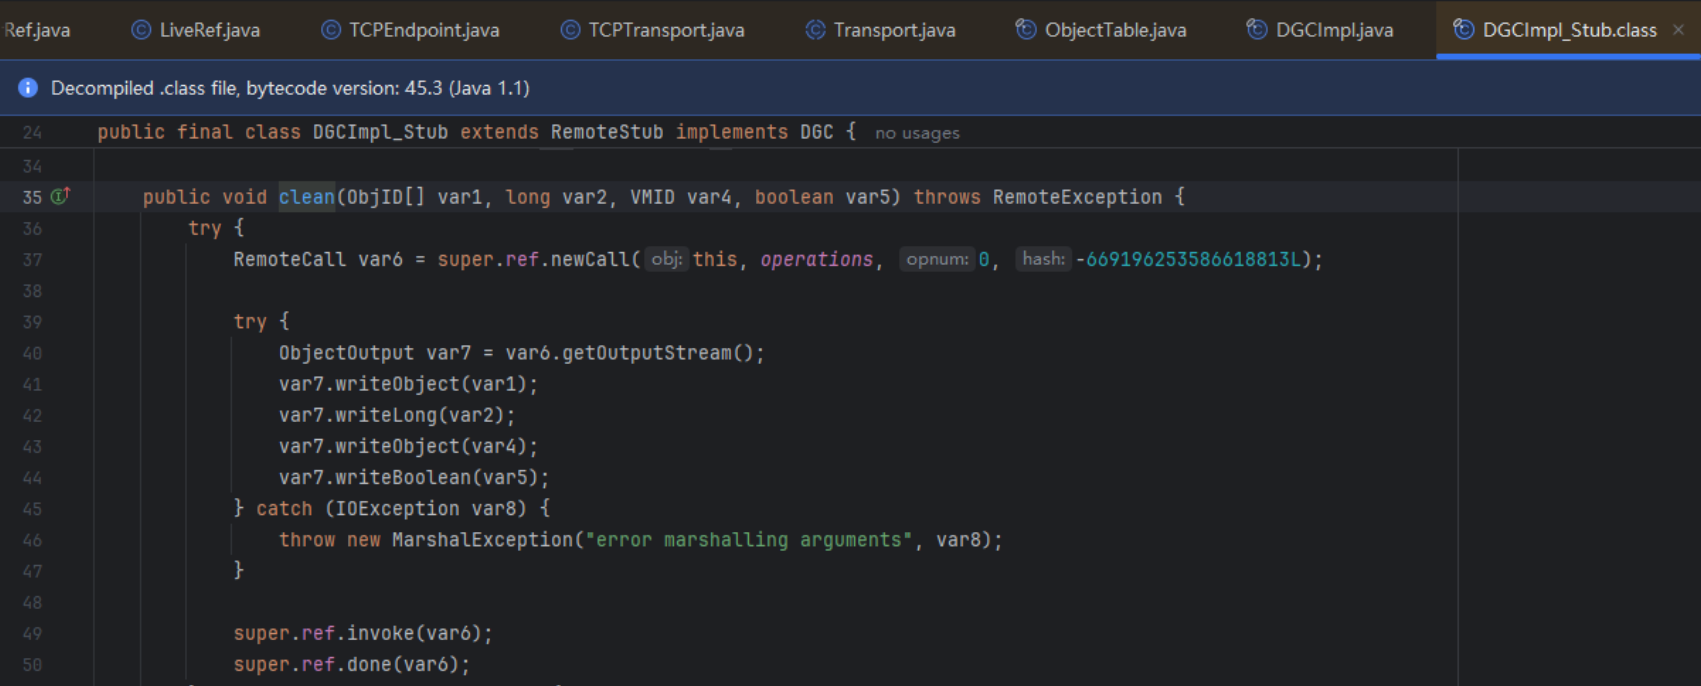Close the DGCImpl_Stub.class tab
This screenshot has width=1701, height=686.
(1679, 30)
